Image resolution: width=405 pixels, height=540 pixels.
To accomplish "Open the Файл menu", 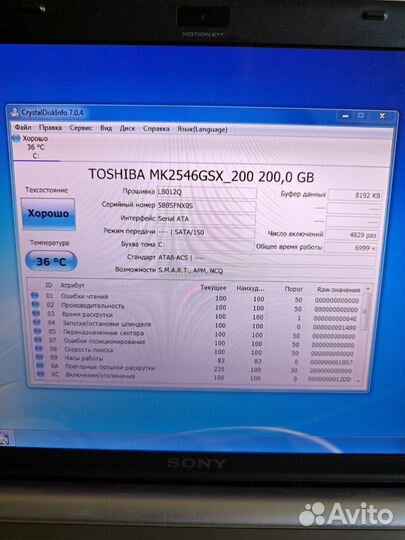I will (23, 127).
